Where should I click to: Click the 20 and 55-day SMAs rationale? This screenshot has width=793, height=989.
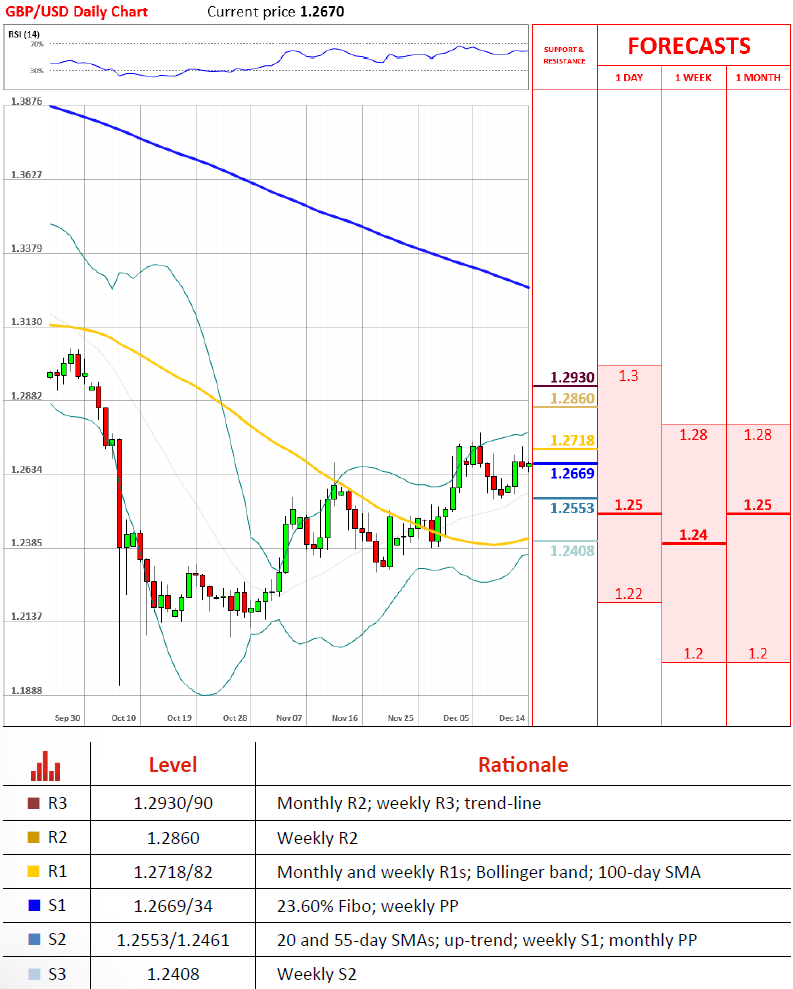[487, 940]
